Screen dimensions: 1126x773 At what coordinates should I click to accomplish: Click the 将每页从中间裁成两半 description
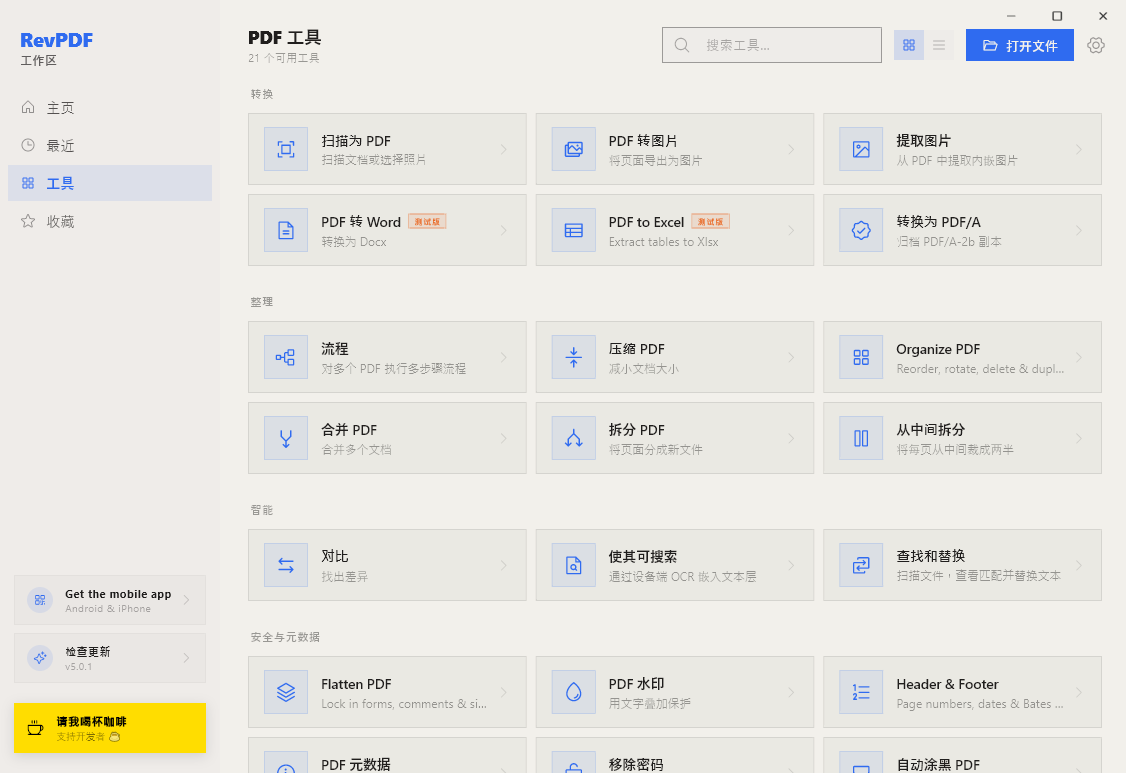point(955,450)
